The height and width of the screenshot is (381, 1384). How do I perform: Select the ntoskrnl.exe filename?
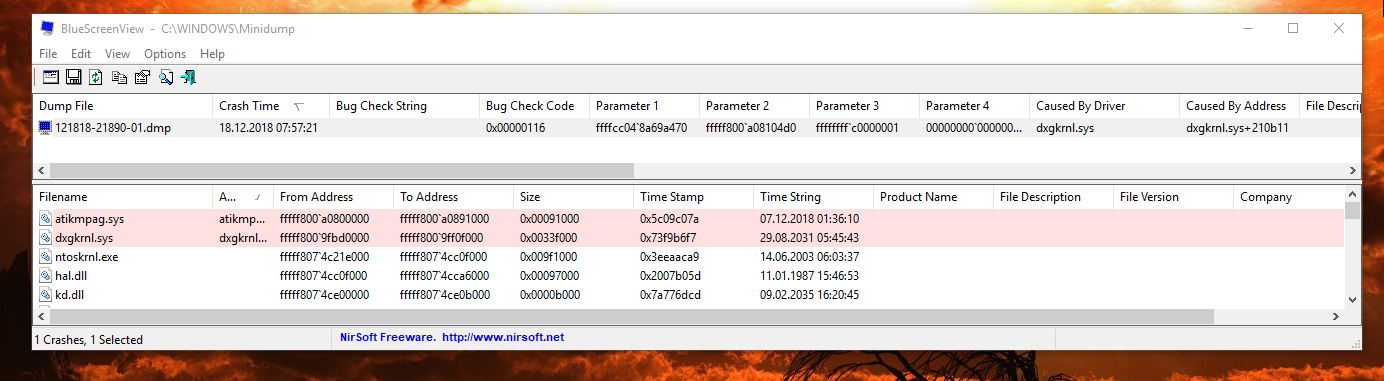[x=87, y=257]
